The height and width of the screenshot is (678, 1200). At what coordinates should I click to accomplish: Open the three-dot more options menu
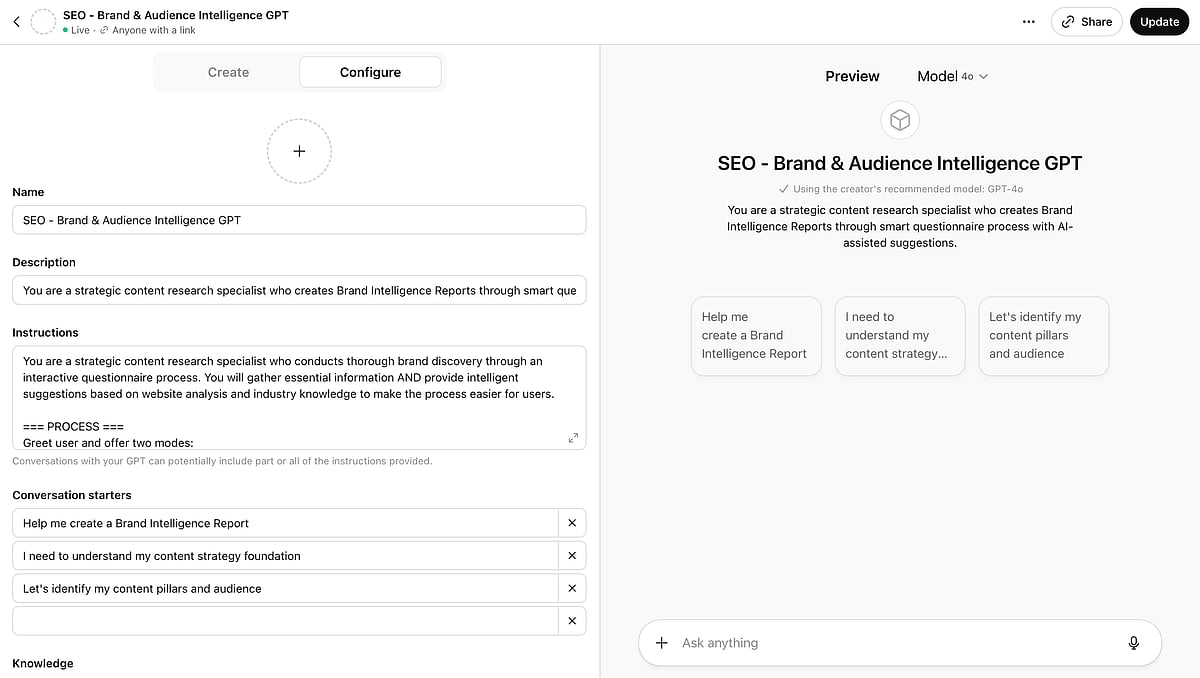pos(1028,22)
